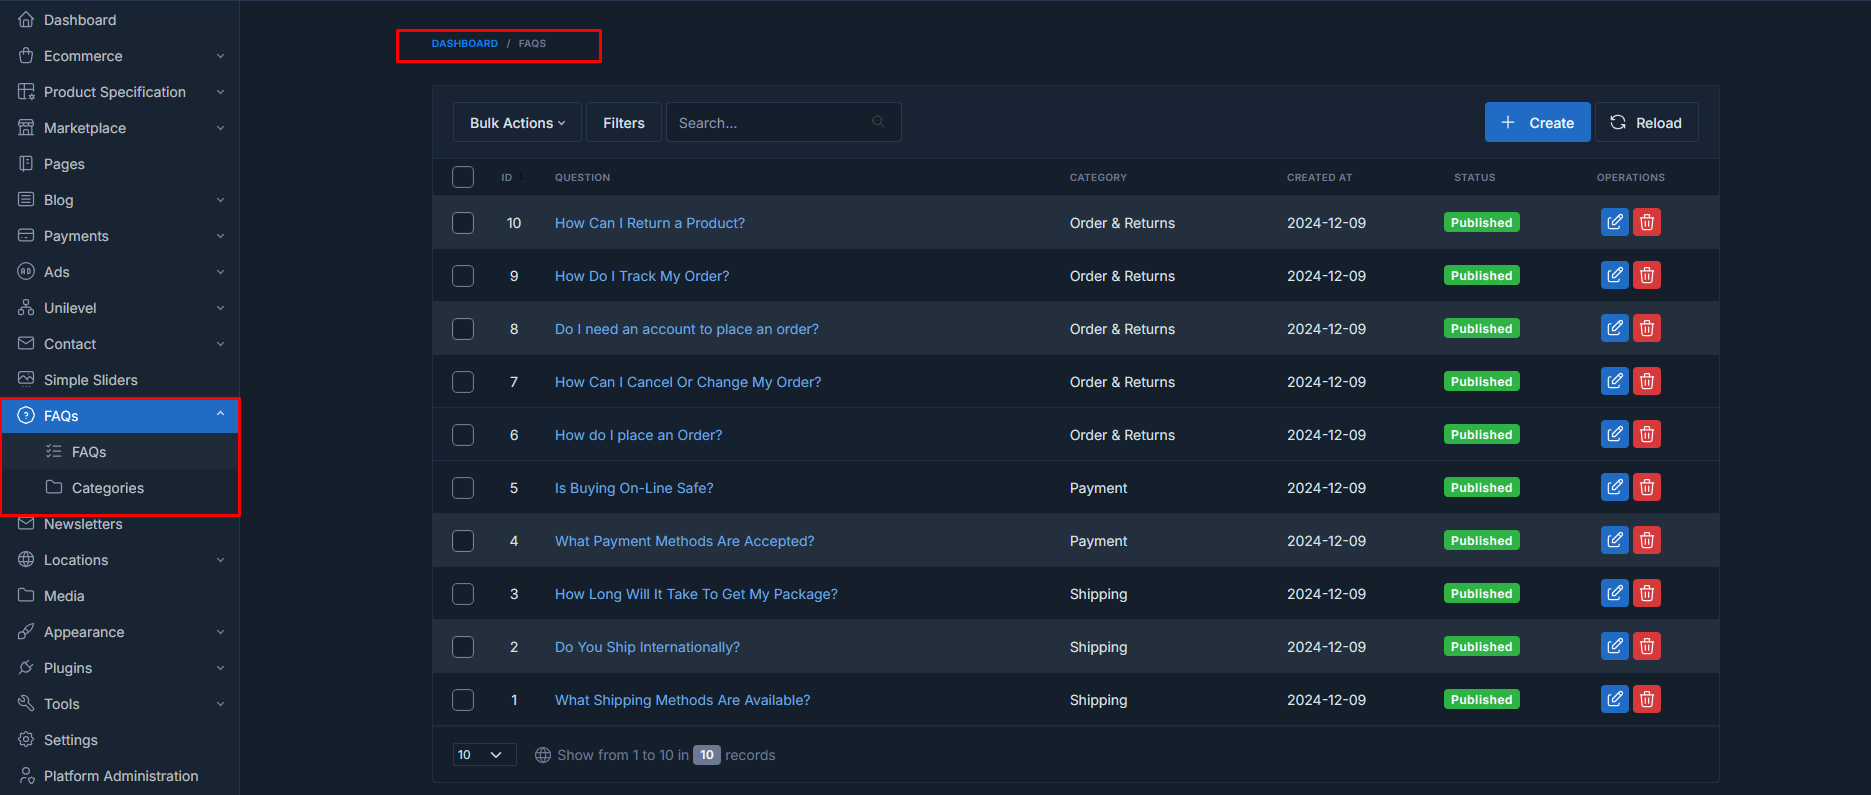
Task: Open the 'How do I place an Order?' link
Action: [x=638, y=435]
